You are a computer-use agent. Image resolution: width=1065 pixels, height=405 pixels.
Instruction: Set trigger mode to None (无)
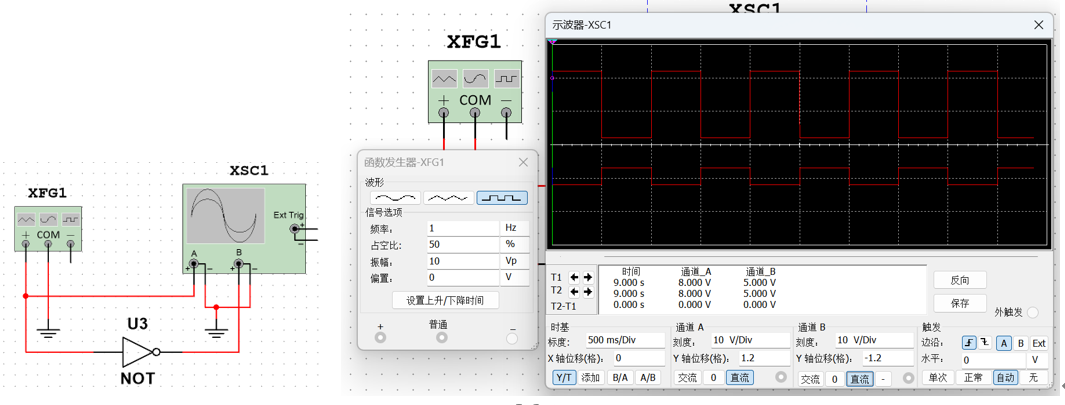click(1033, 378)
